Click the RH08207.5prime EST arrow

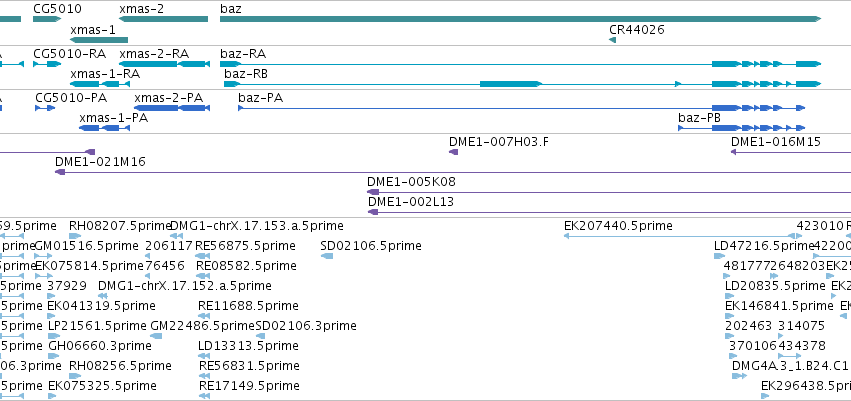tap(75, 236)
